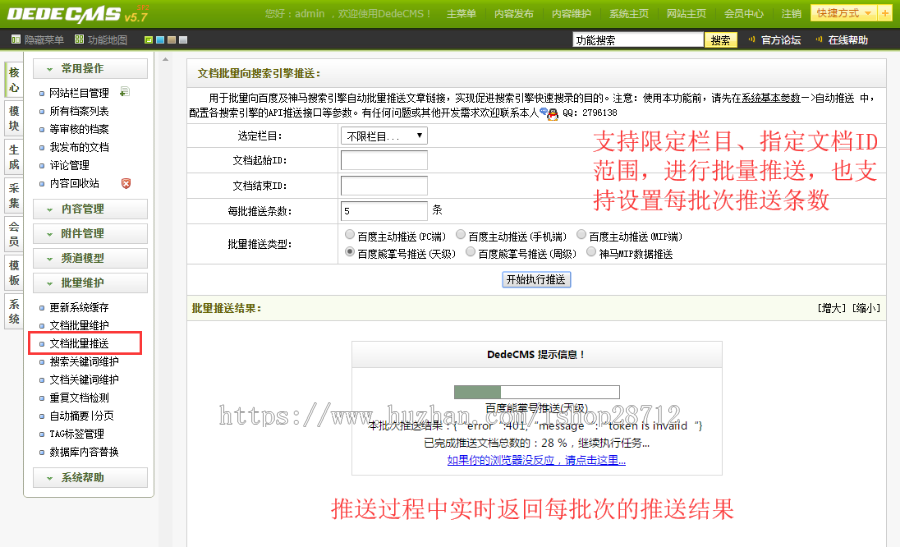Click the plus icon beside 快捷方式

tap(885, 13)
